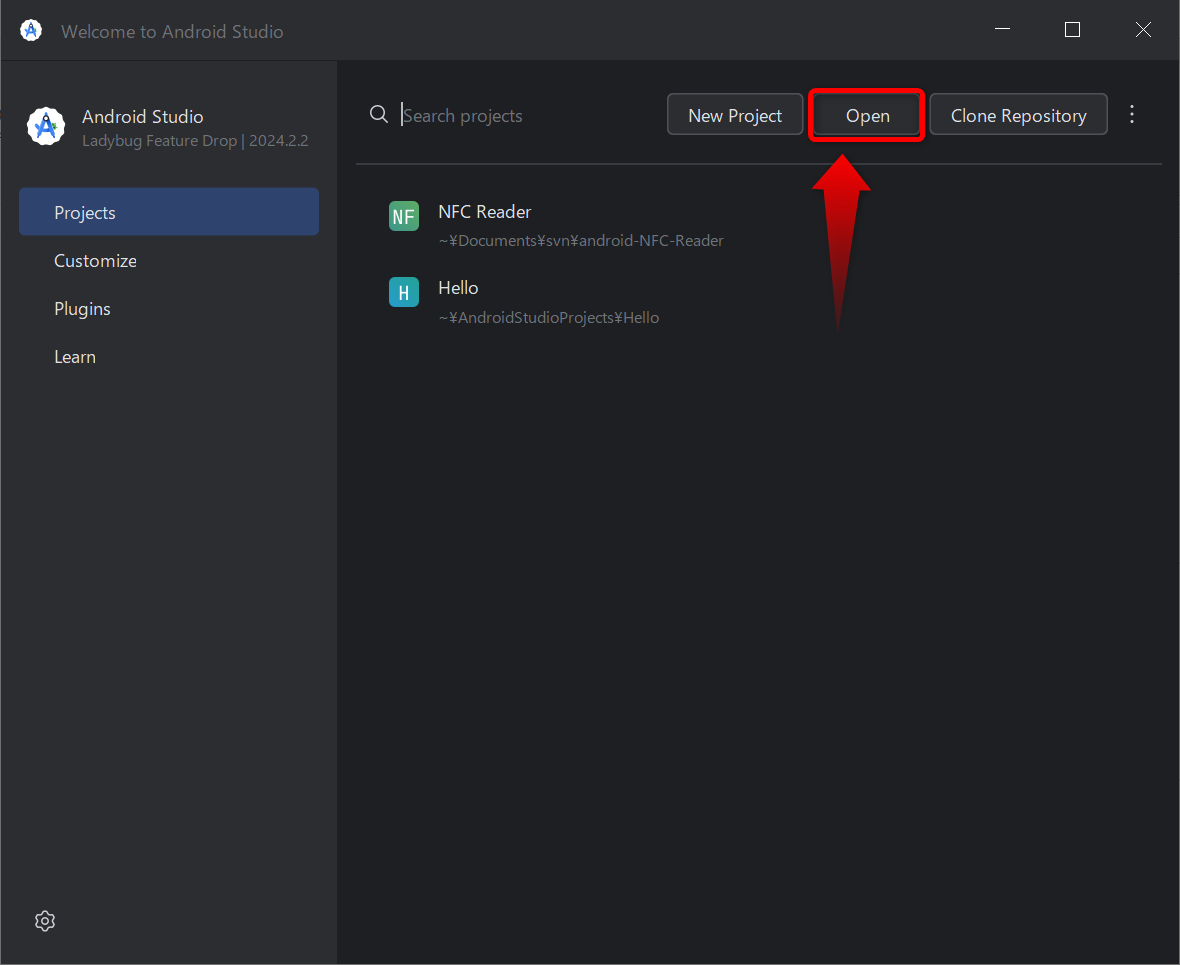Screen dimensions: 1180x965
Task: Go to the Learn tab
Action: pyautogui.click(x=169, y=357)
